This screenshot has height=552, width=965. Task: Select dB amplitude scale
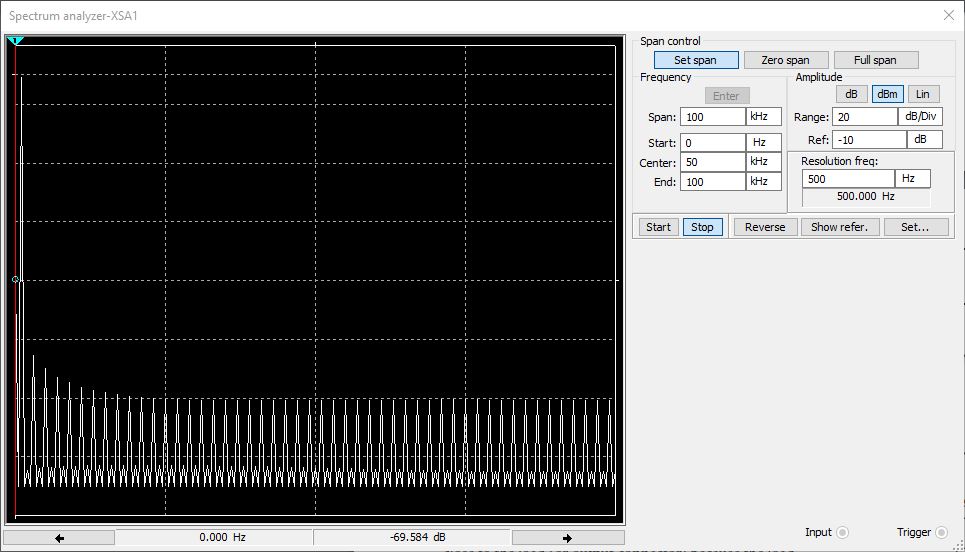point(851,94)
